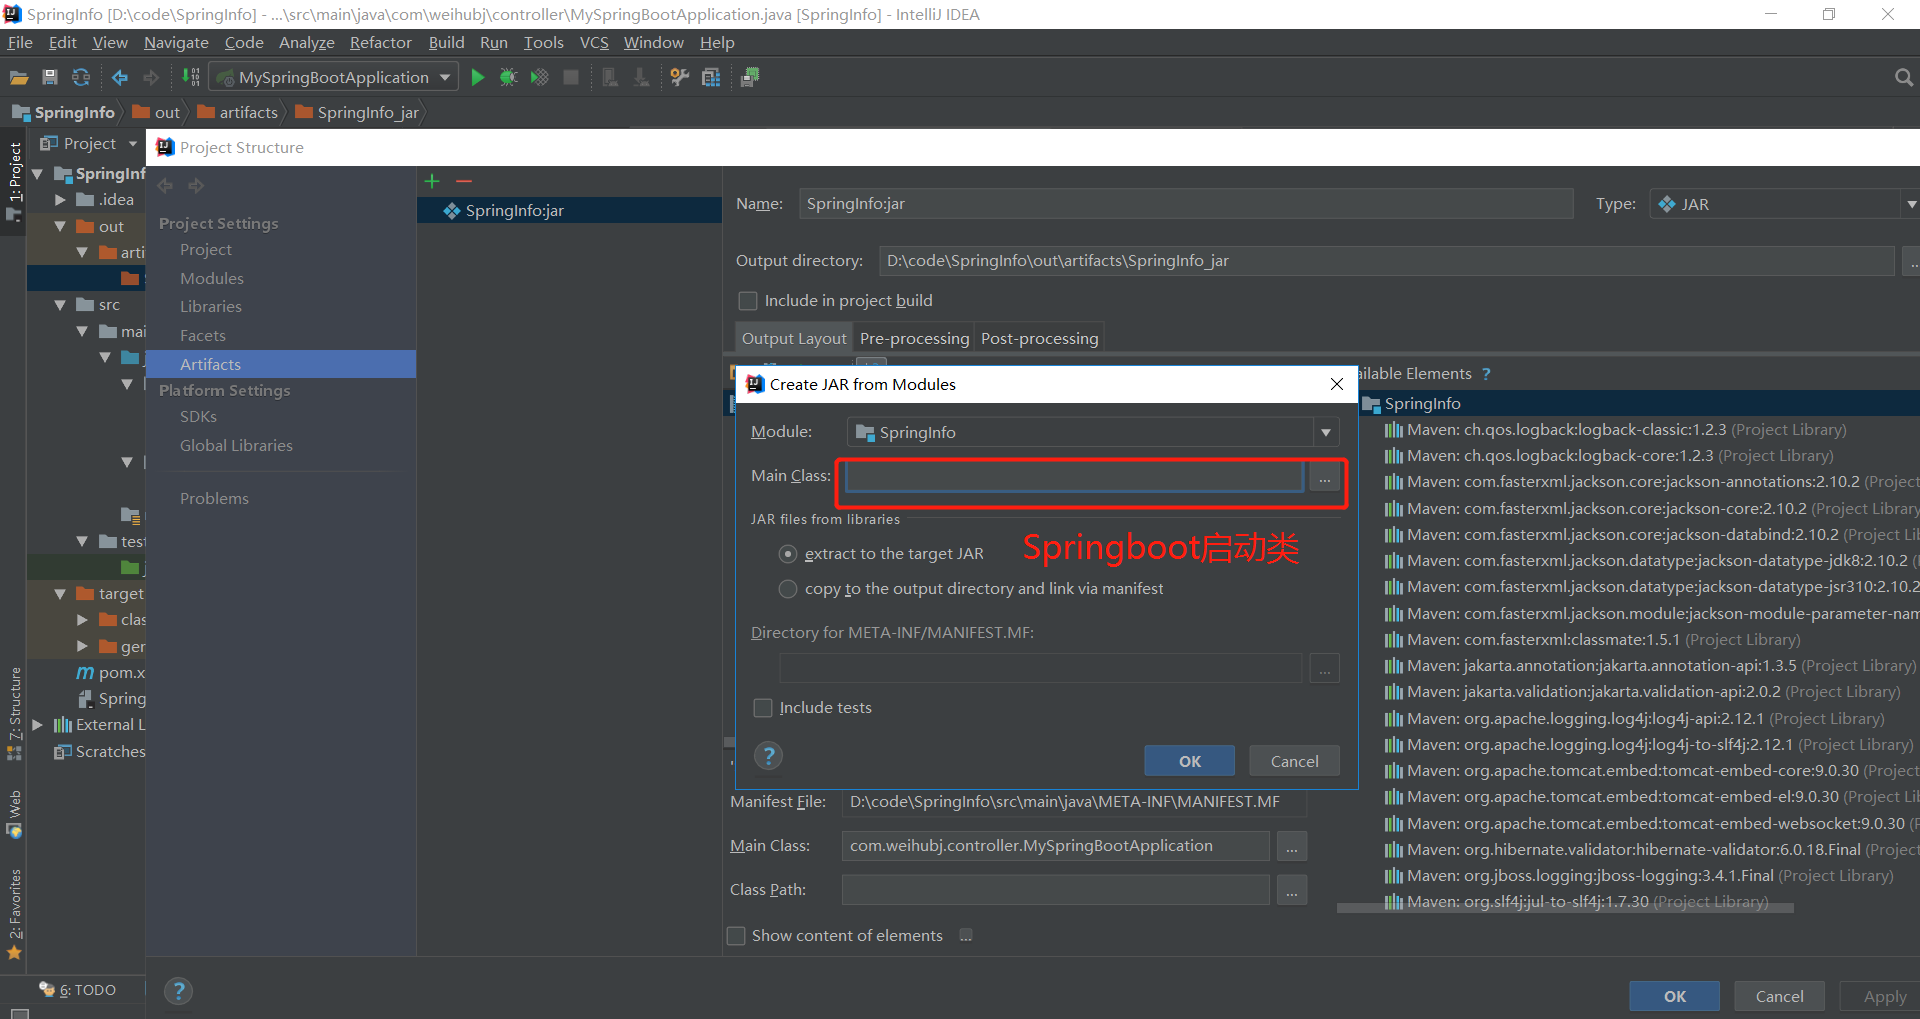This screenshot has height=1019, width=1920.
Task: Select the Output Layout tab
Action: coord(794,339)
